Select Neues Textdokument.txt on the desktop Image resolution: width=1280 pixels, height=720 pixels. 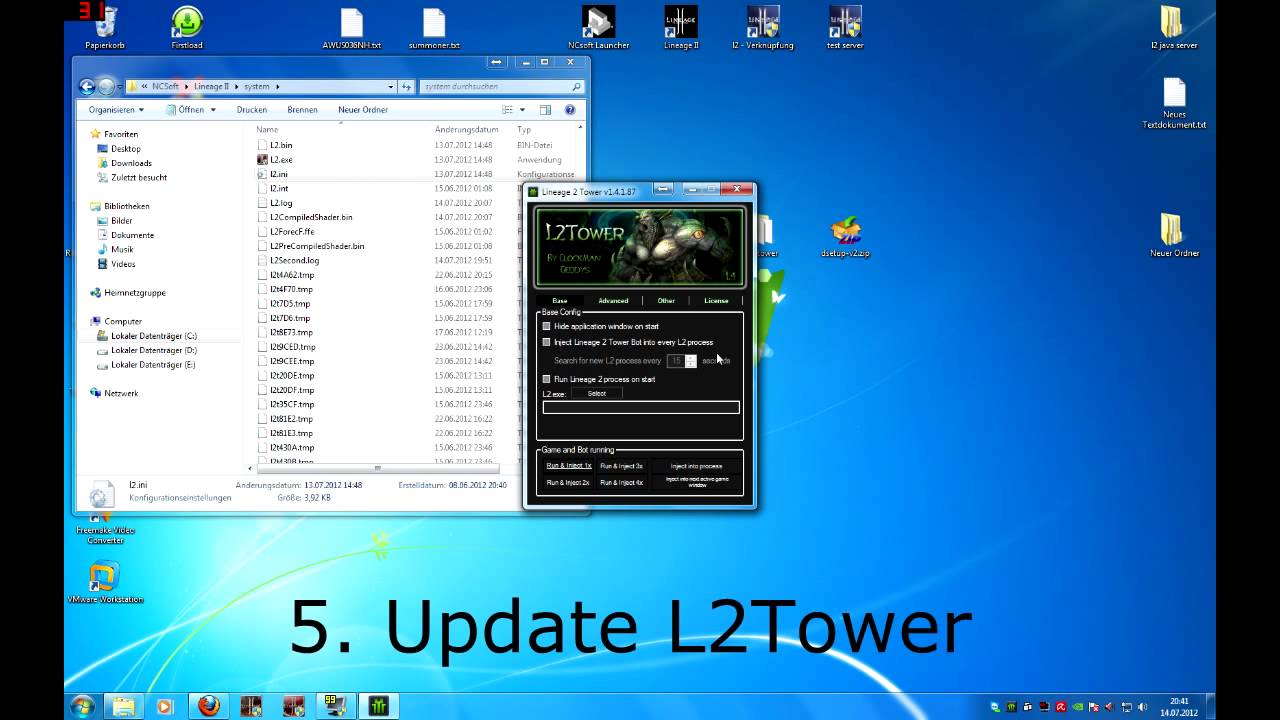click(1174, 104)
